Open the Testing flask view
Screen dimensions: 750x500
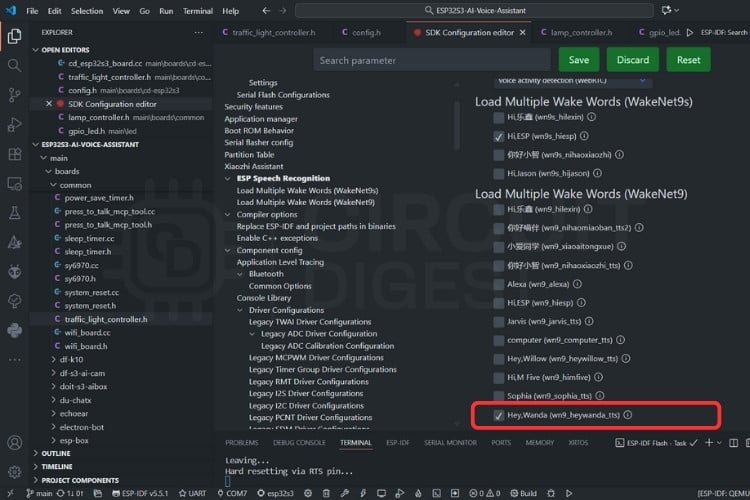(x=14, y=213)
